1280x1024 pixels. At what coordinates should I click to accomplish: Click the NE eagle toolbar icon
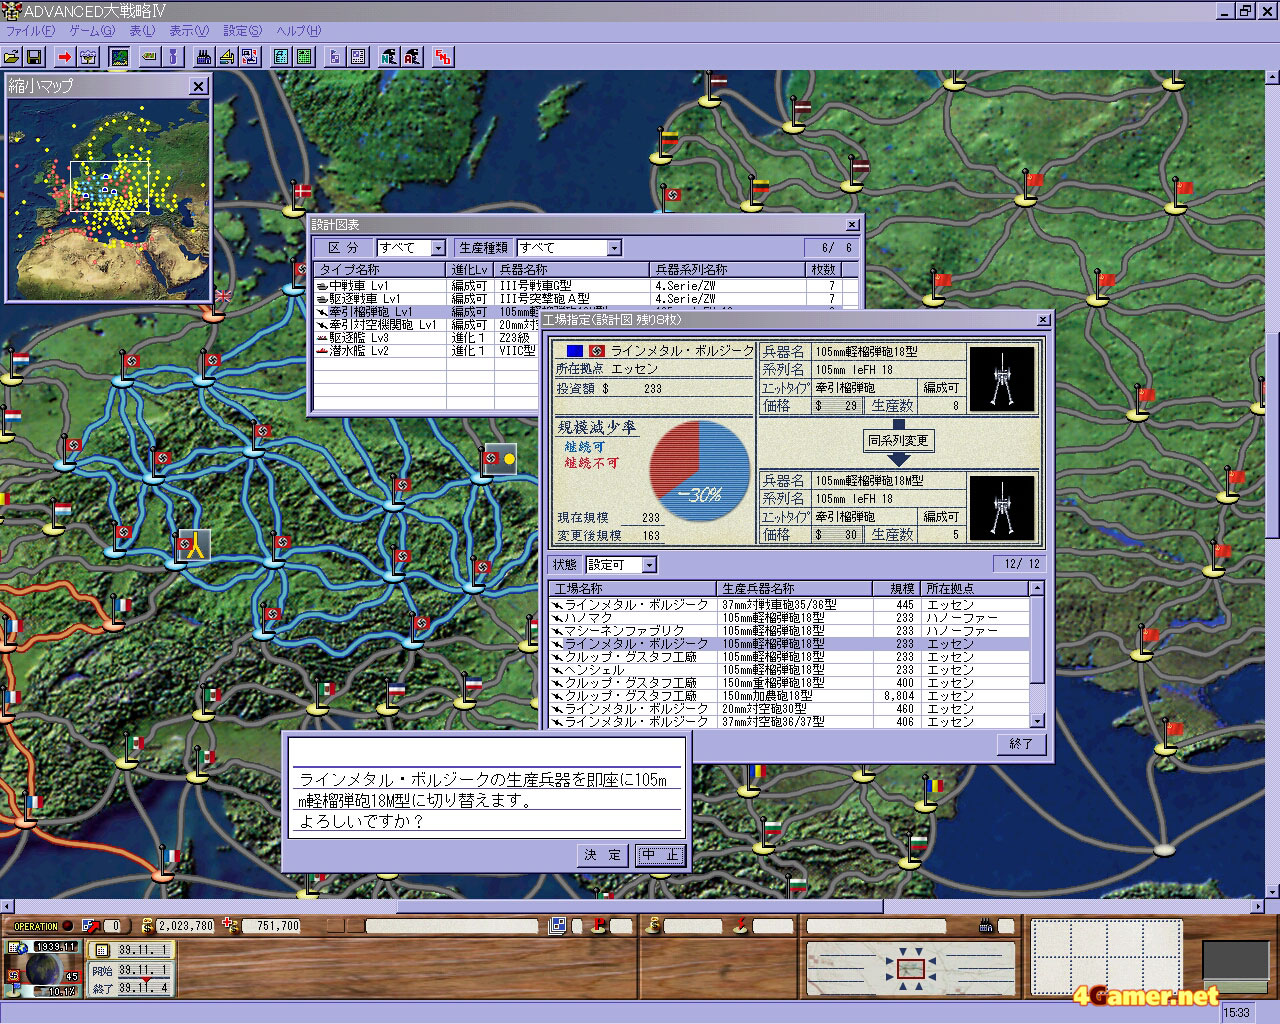pyautogui.click(x=389, y=56)
